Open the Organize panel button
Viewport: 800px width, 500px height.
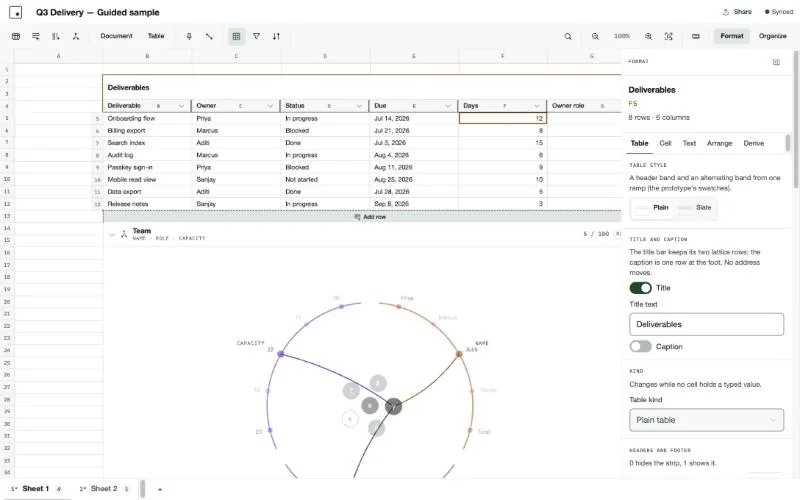(x=772, y=36)
